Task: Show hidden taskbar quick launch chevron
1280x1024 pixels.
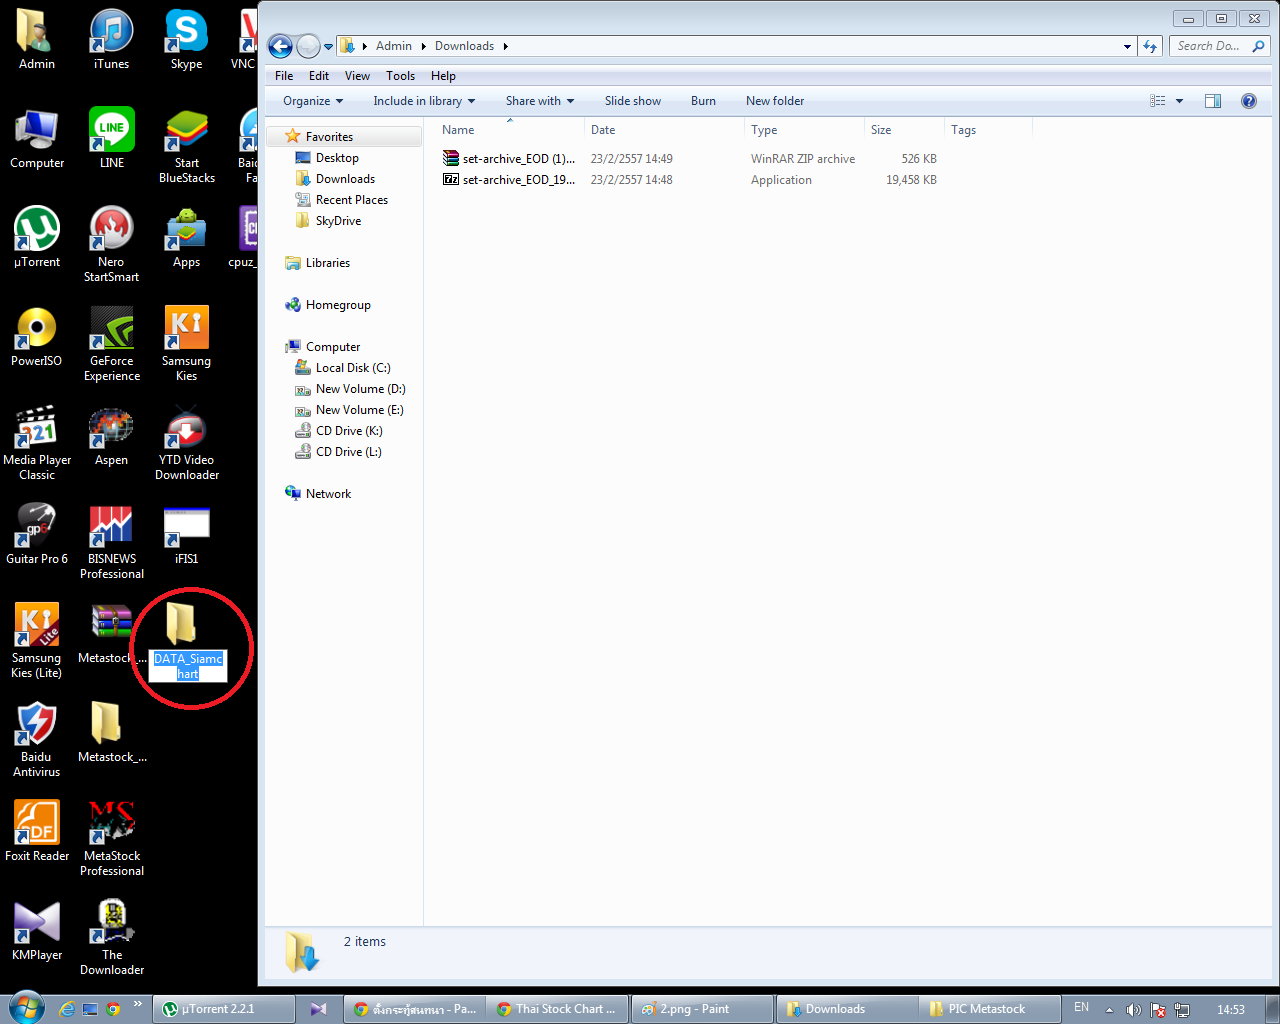Action: point(137,1003)
